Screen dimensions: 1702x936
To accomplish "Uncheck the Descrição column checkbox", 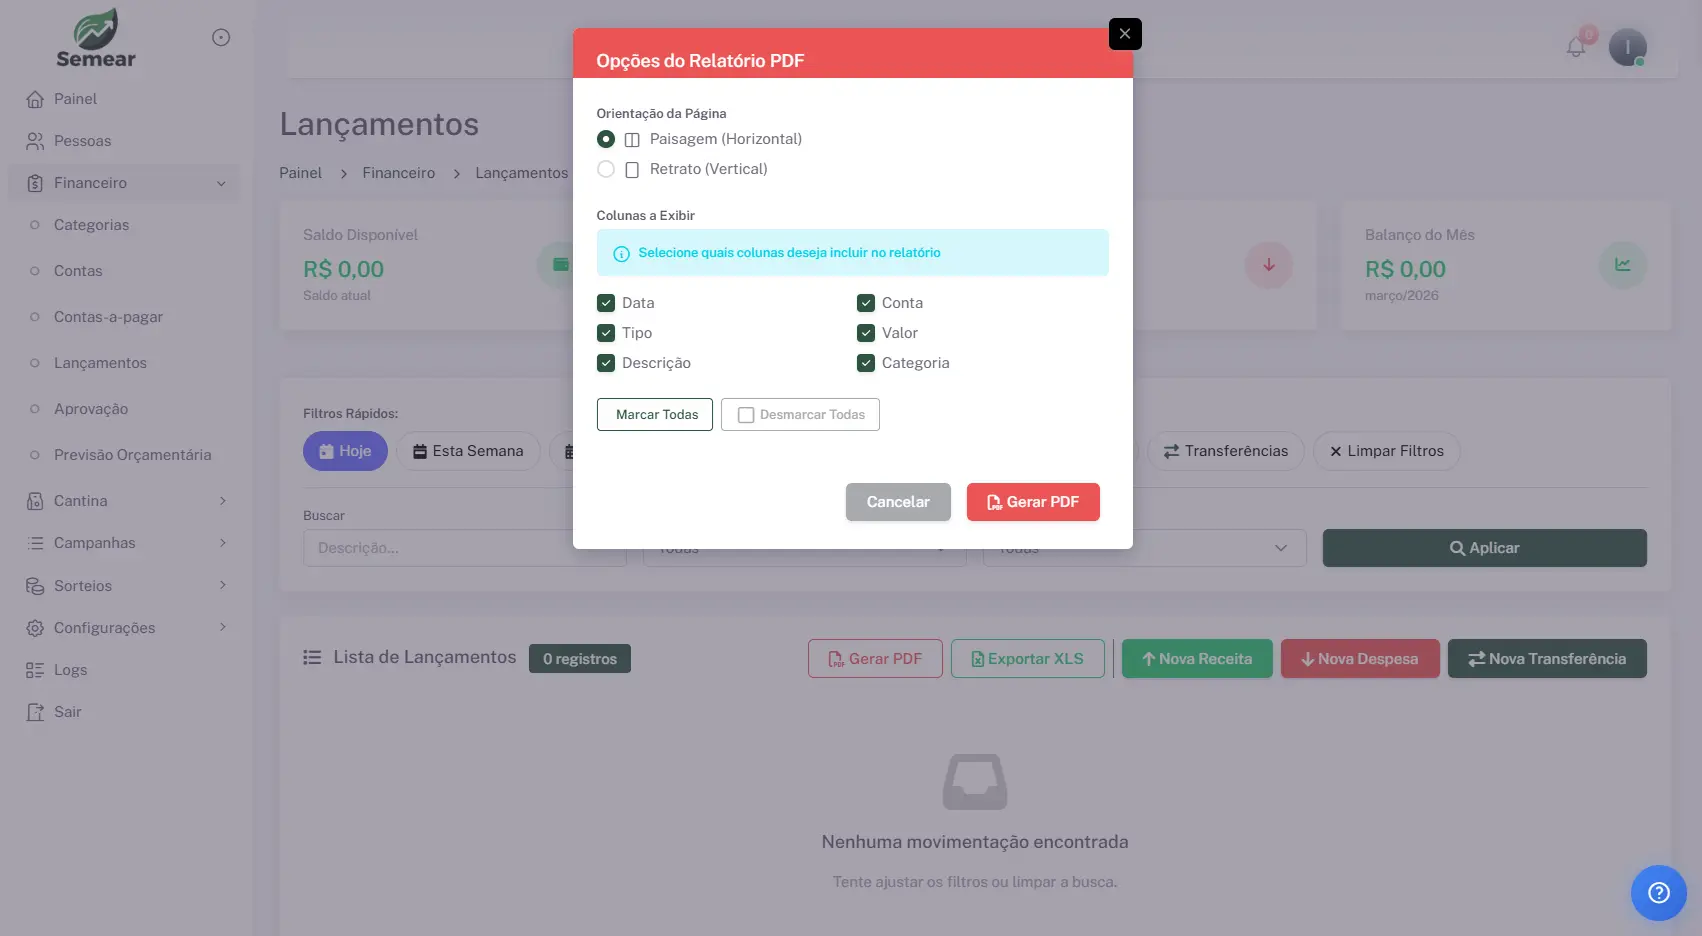I will pos(606,362).
